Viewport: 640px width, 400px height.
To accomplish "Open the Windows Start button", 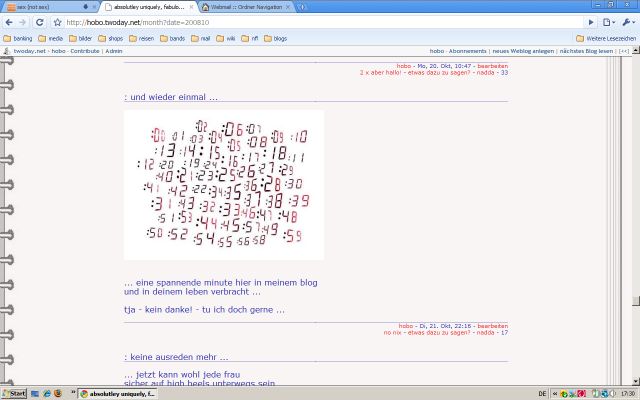I will 14,393.
